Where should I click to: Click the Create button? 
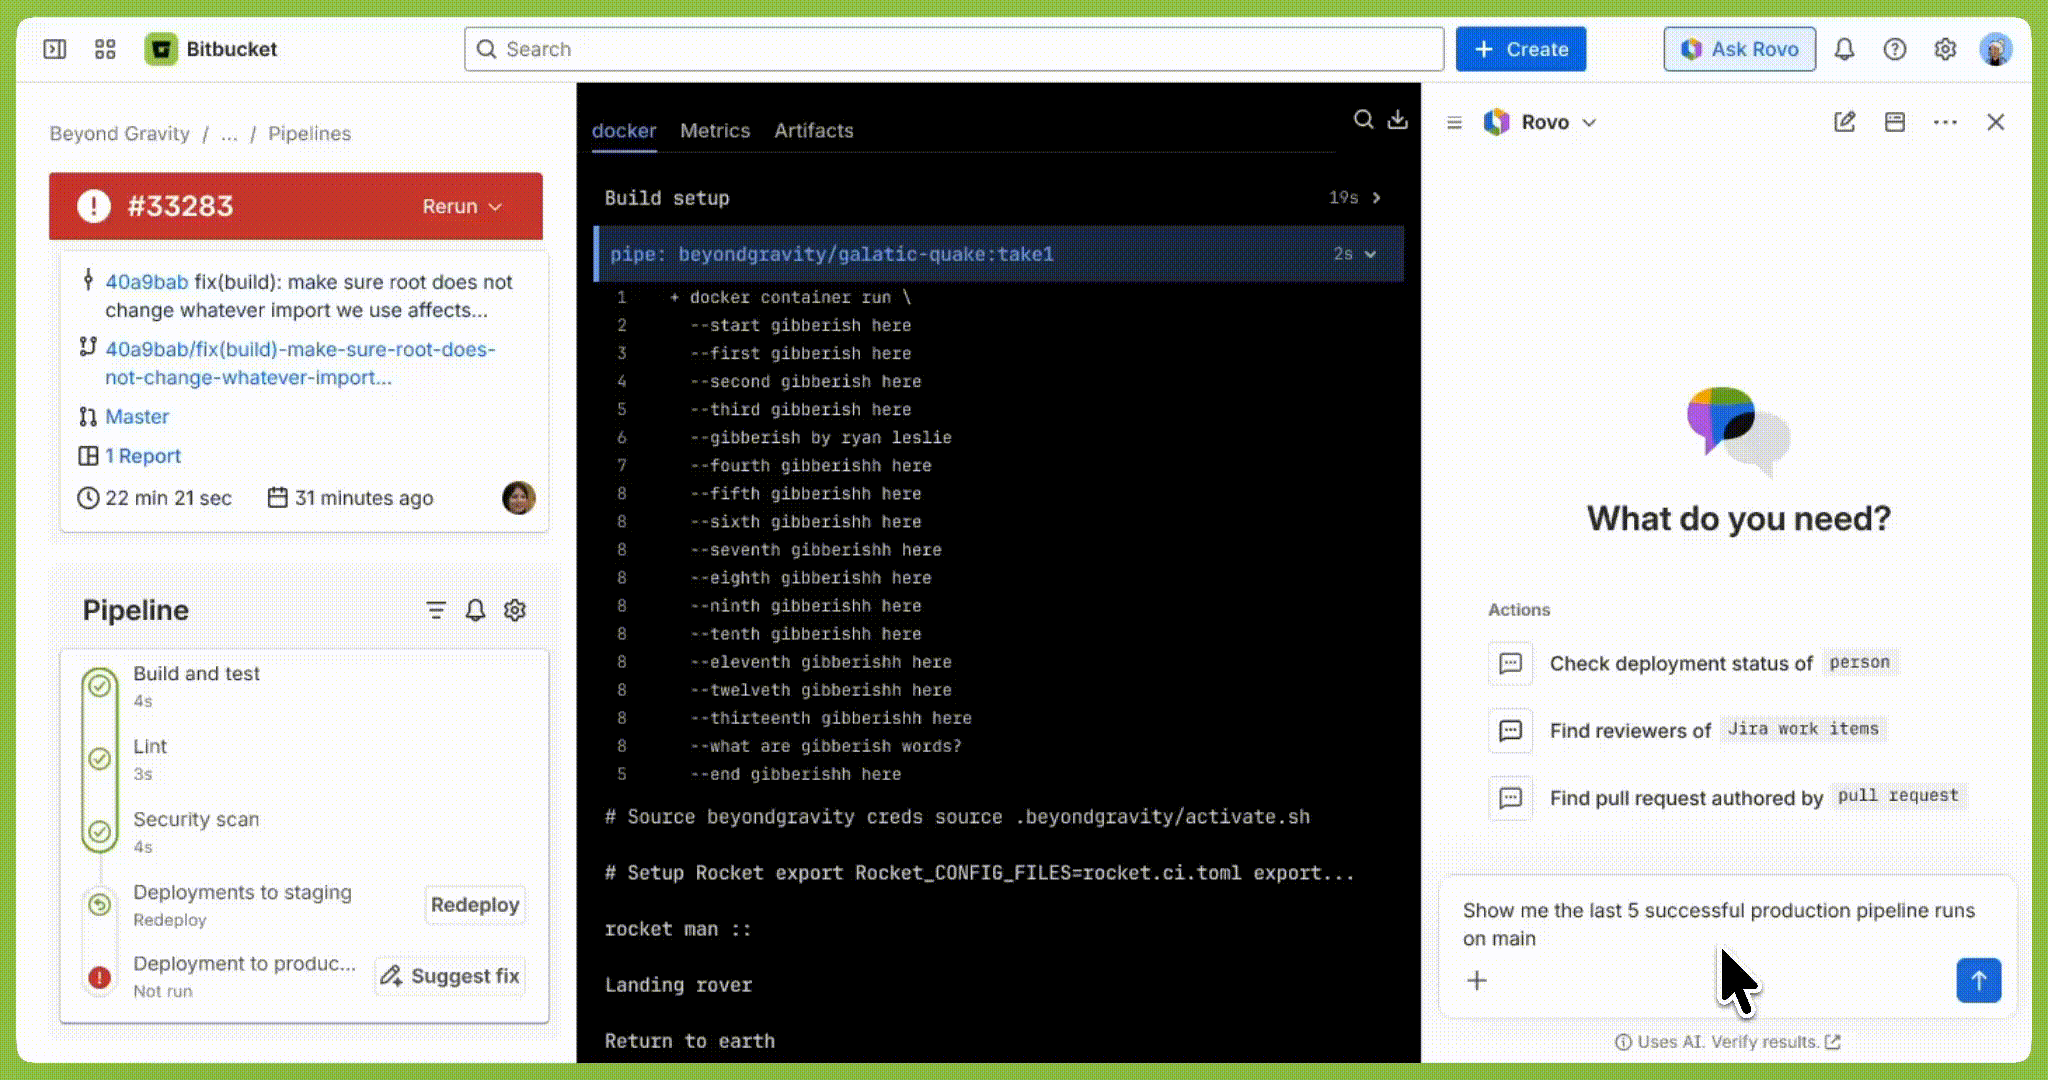tap(1520, 49)
